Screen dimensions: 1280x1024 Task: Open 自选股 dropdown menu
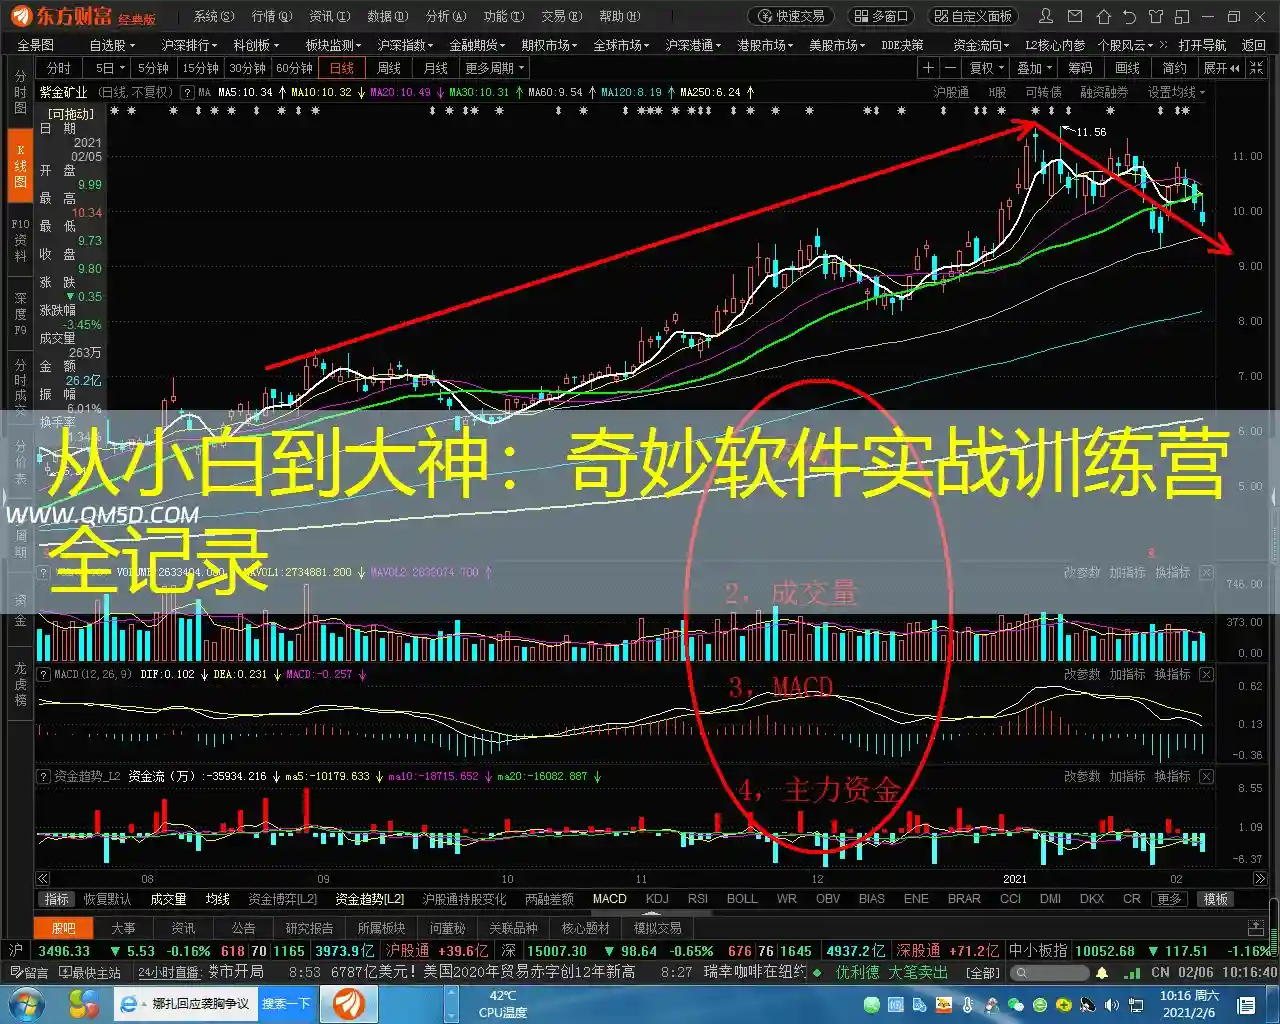tap(112, 45)
